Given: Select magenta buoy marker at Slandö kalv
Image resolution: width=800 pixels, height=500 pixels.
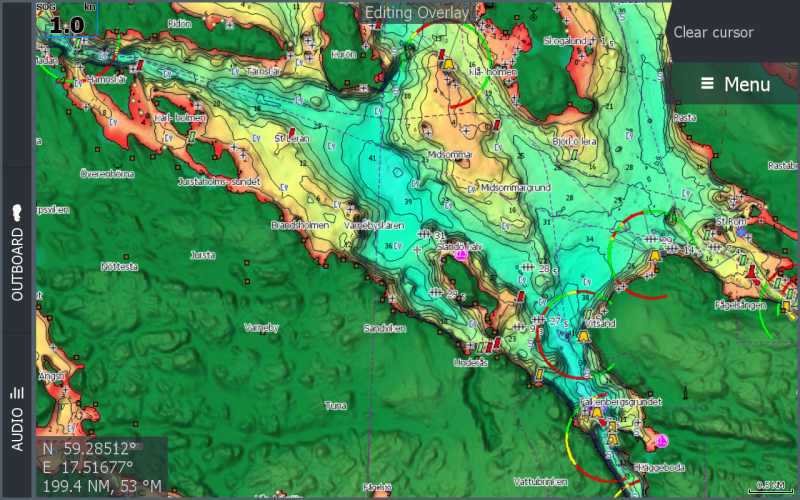Looking at the screenshot, I should [461, 256].
